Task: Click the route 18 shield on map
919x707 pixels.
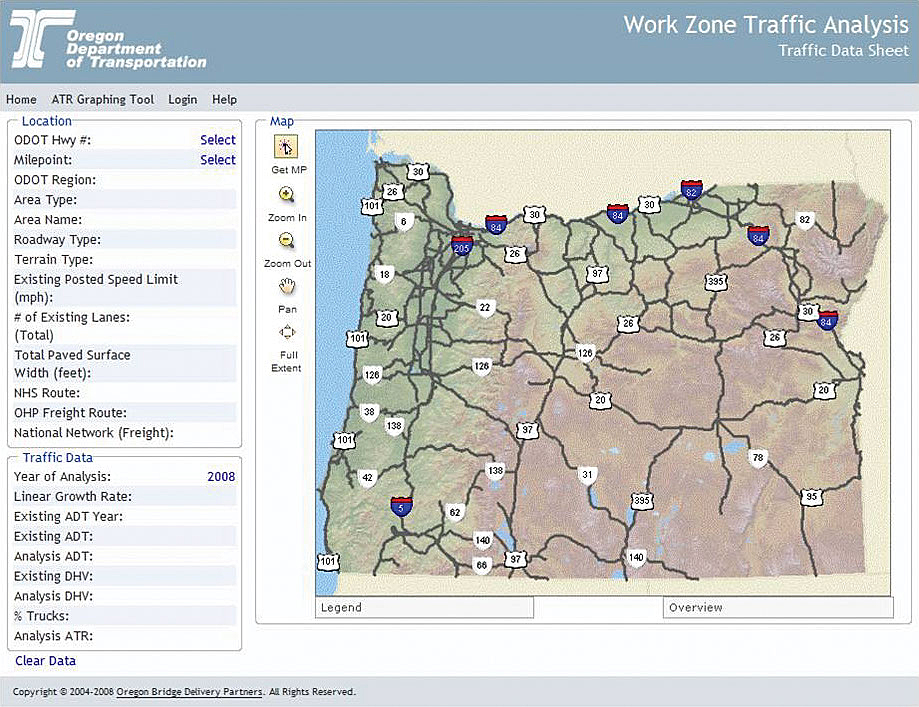Action: tap(384, 274)
